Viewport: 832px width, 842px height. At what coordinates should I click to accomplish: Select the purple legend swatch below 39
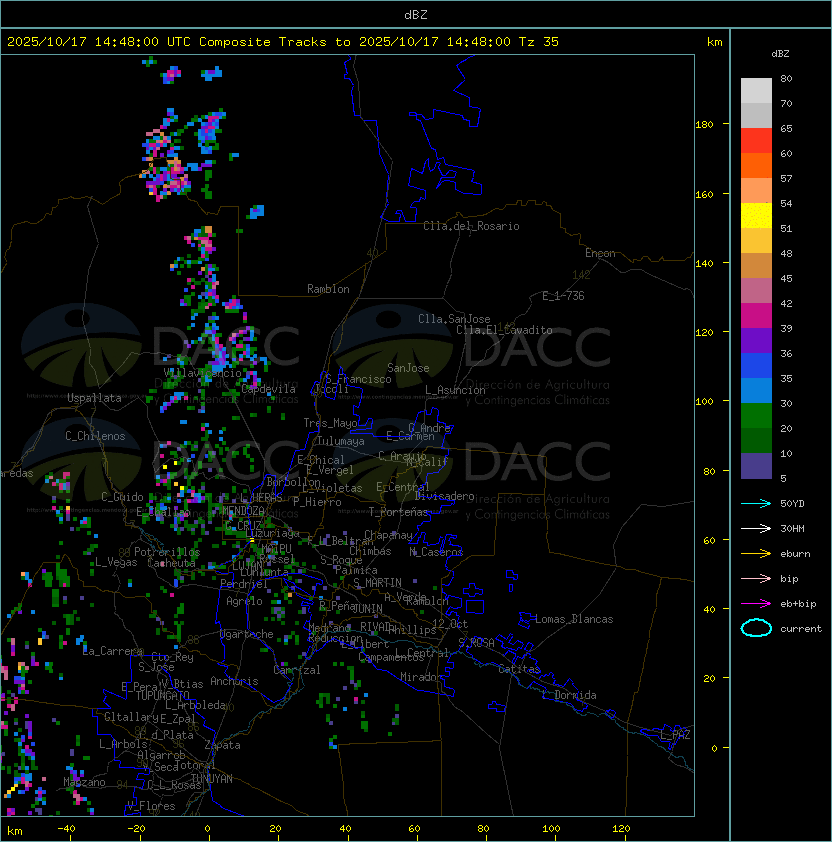[756, 340]
